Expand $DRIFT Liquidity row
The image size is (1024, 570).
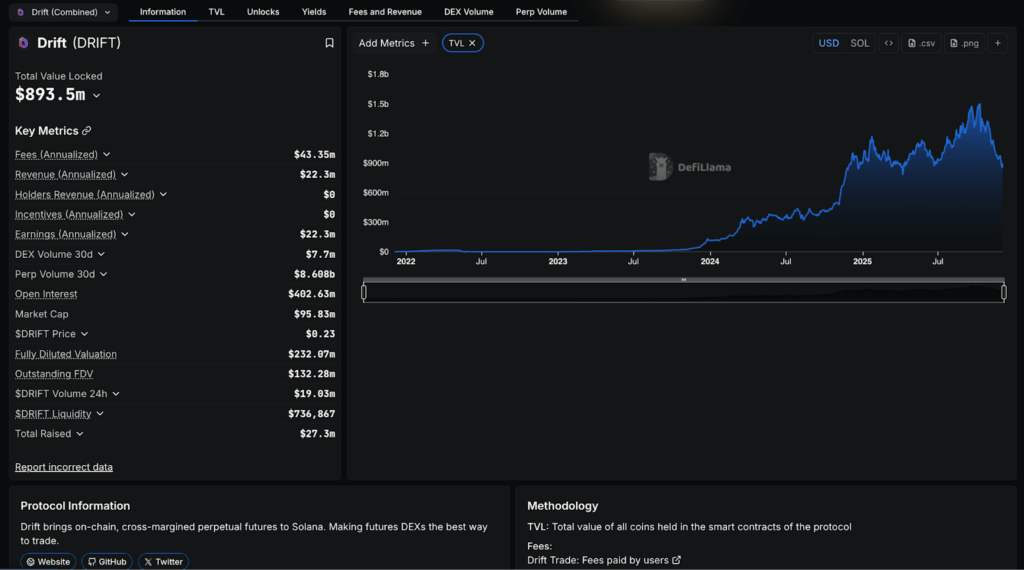[x=100, y=413]
